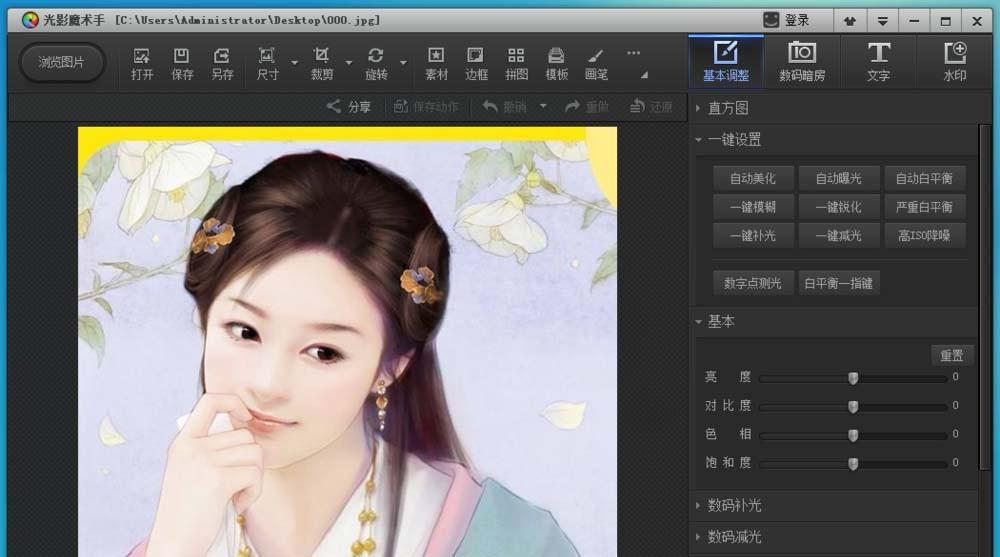This screenshot has width=1000, height=557.
Task: Click the app logo in title bar
Action: click(29, 20)
